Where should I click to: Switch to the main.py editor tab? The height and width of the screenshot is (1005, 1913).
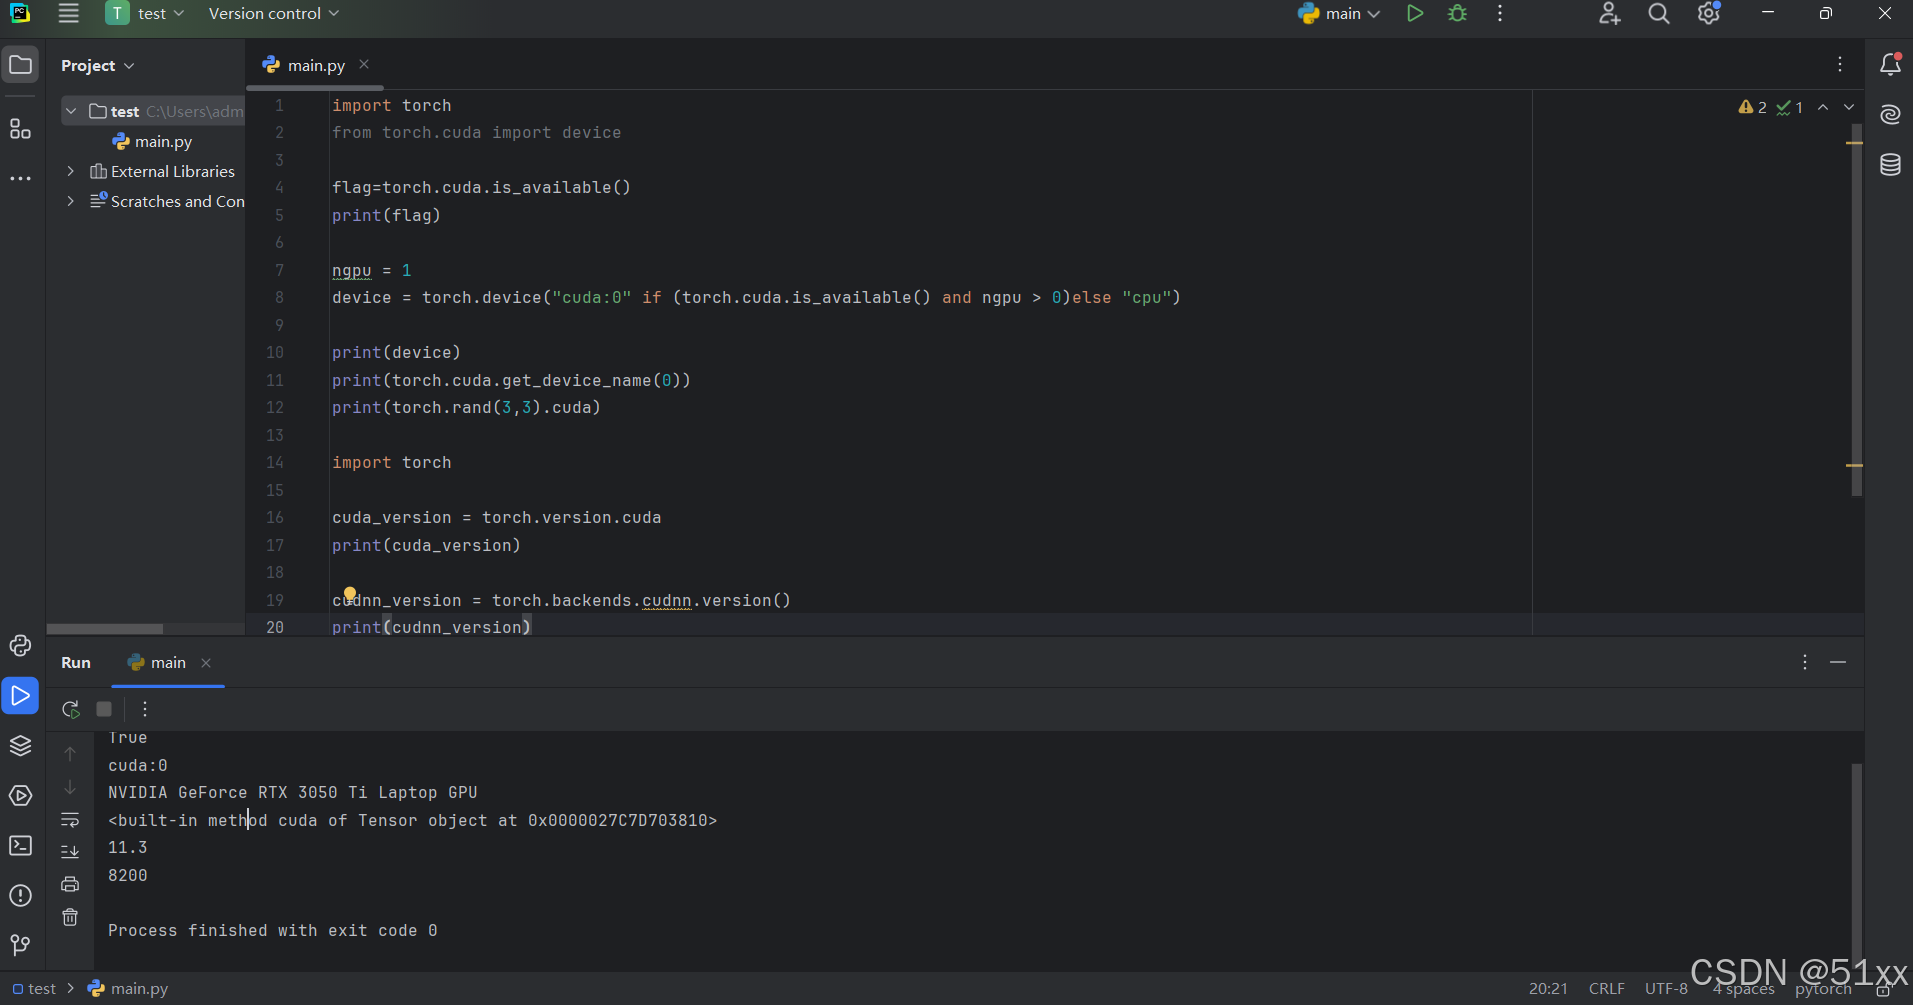(x=313, y=65)
